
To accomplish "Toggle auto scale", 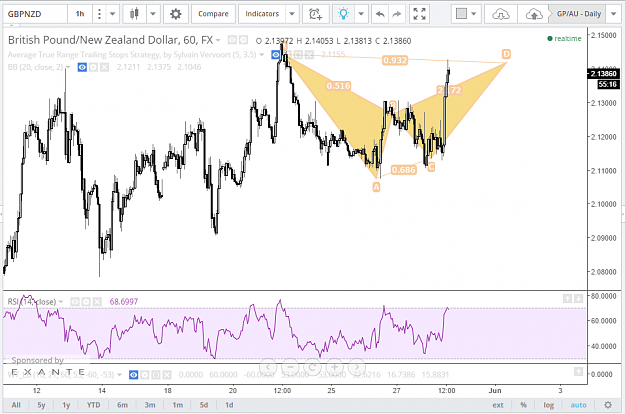I will point(578,405).
